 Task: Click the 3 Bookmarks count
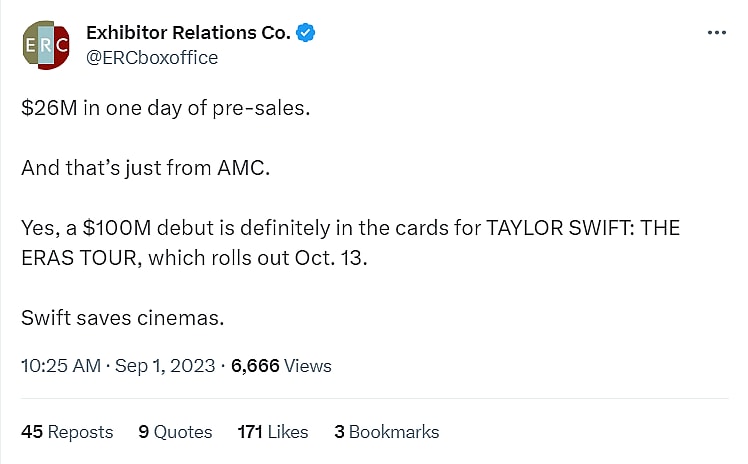386,432
